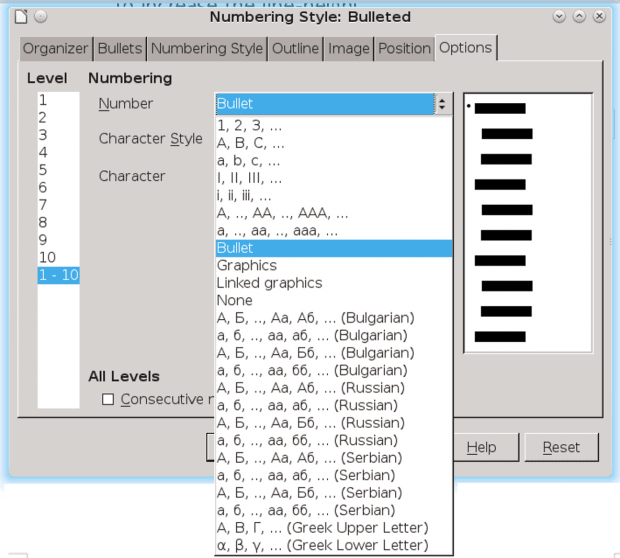Select level 1 in Level list

(x=59, y=100)
